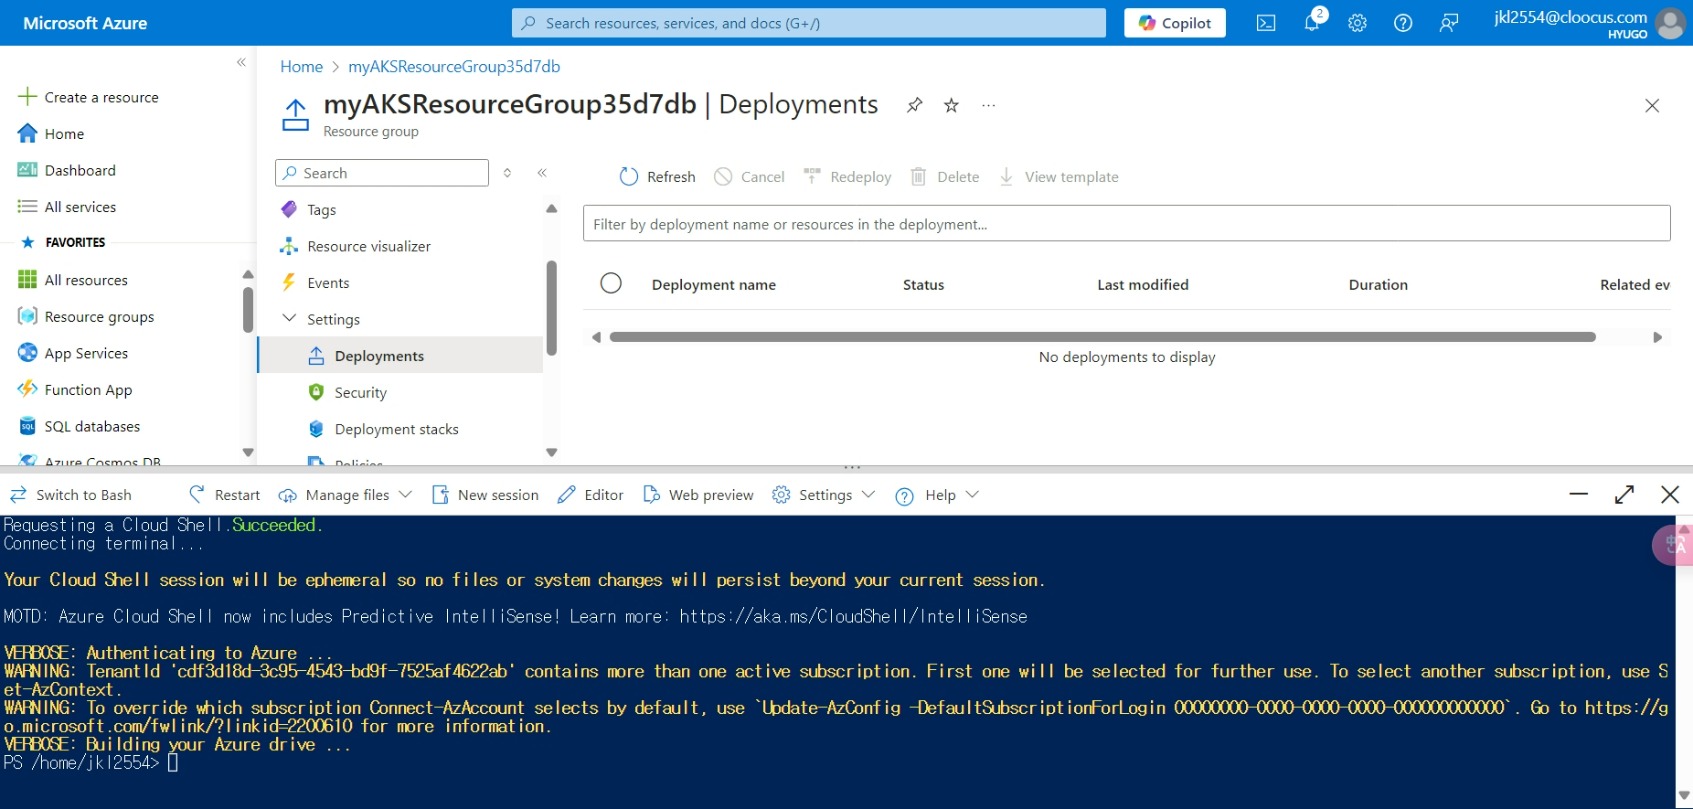The width and height of the screenshot is (1693, 809).
Task: Click View template
Action: (x=1059, y=177)
